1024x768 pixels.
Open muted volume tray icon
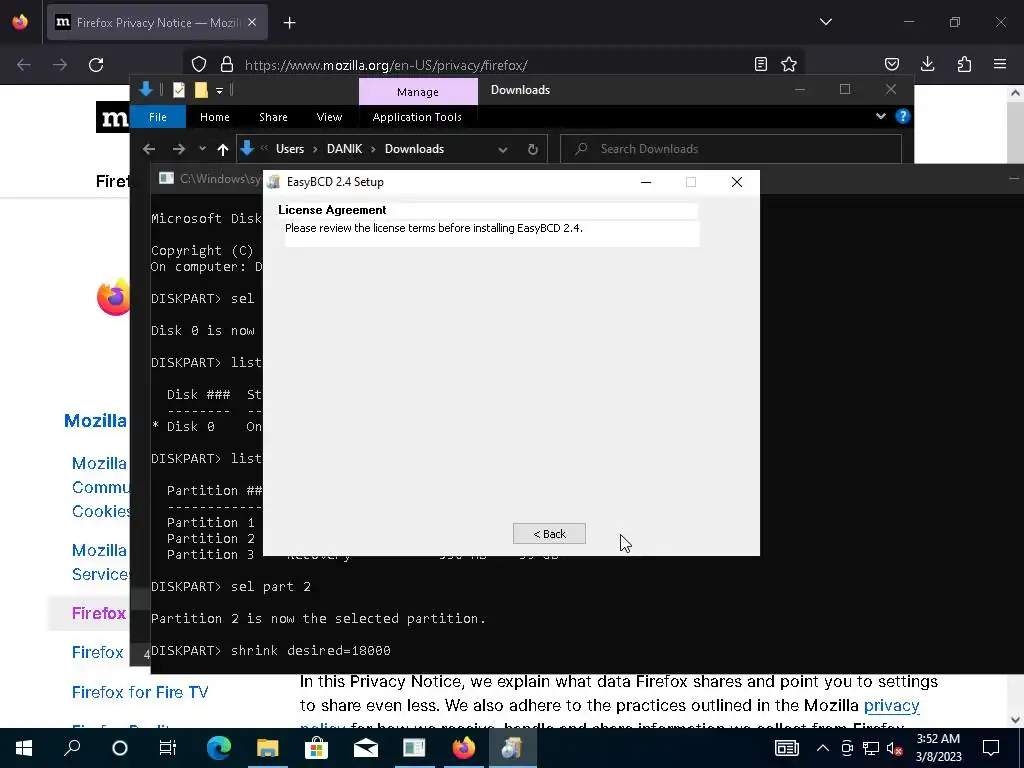coord(895,748)
